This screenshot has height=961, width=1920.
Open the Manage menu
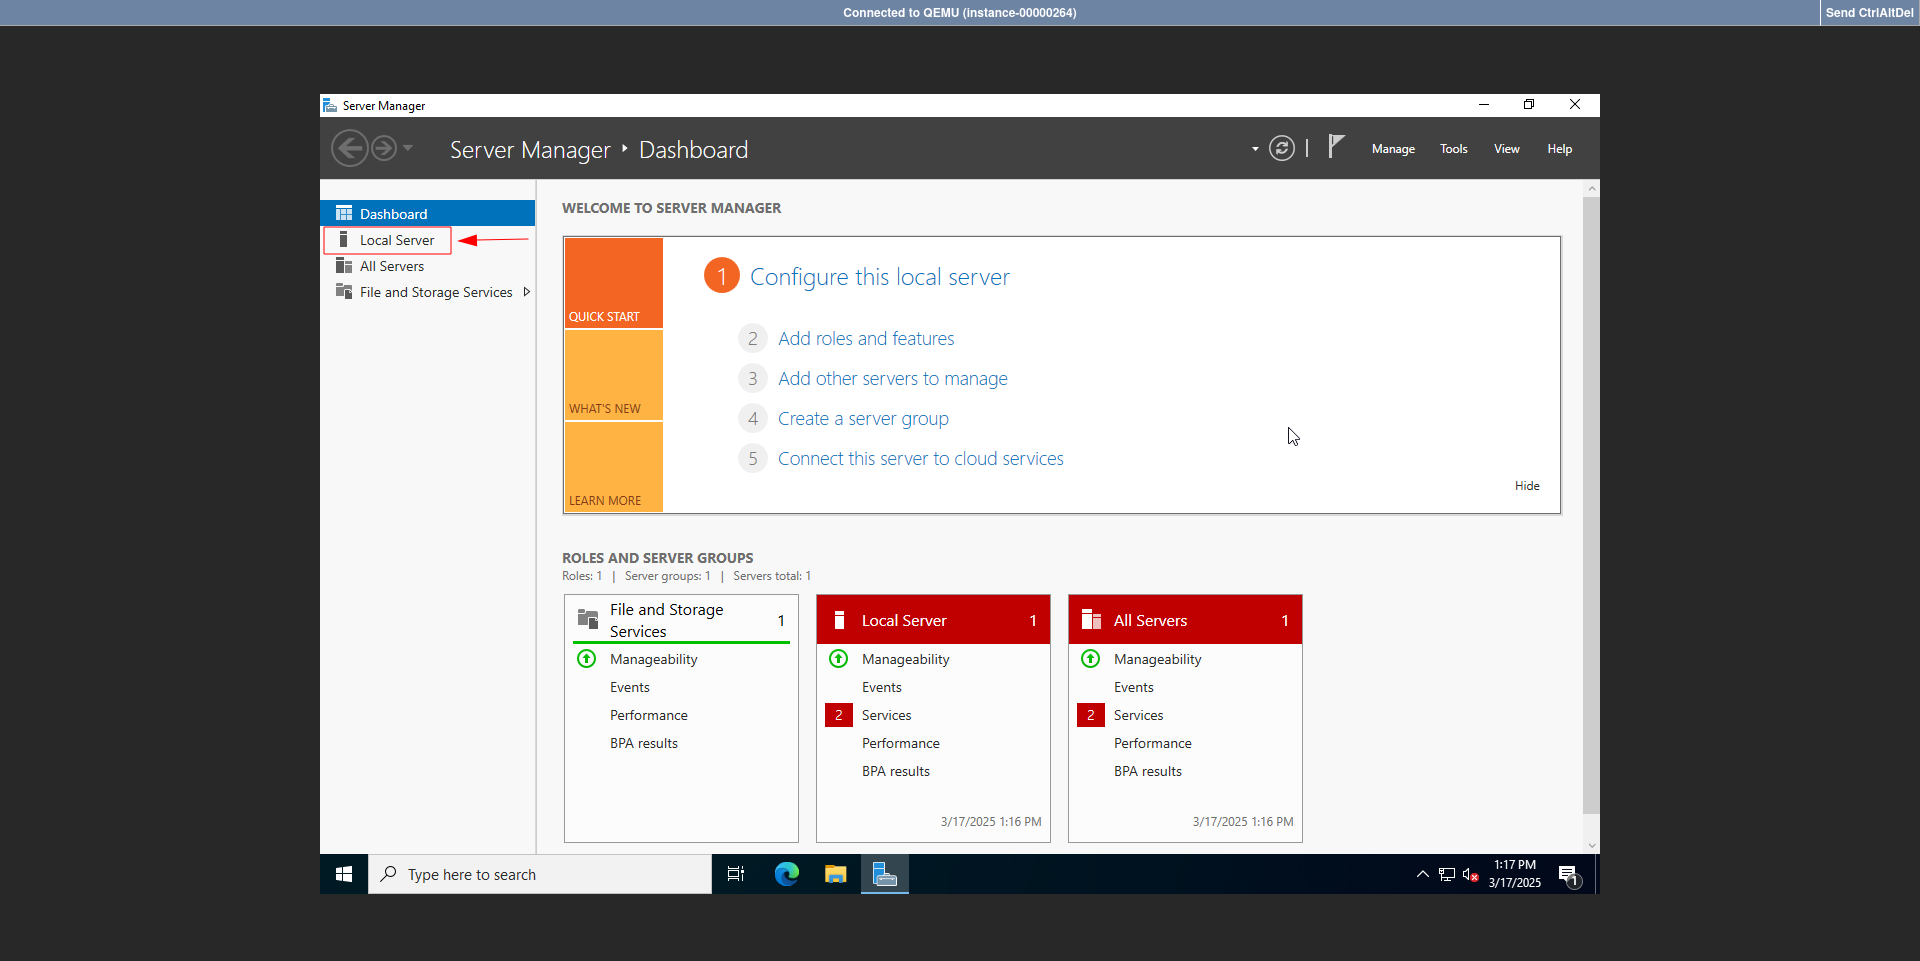pos(1393,149)
